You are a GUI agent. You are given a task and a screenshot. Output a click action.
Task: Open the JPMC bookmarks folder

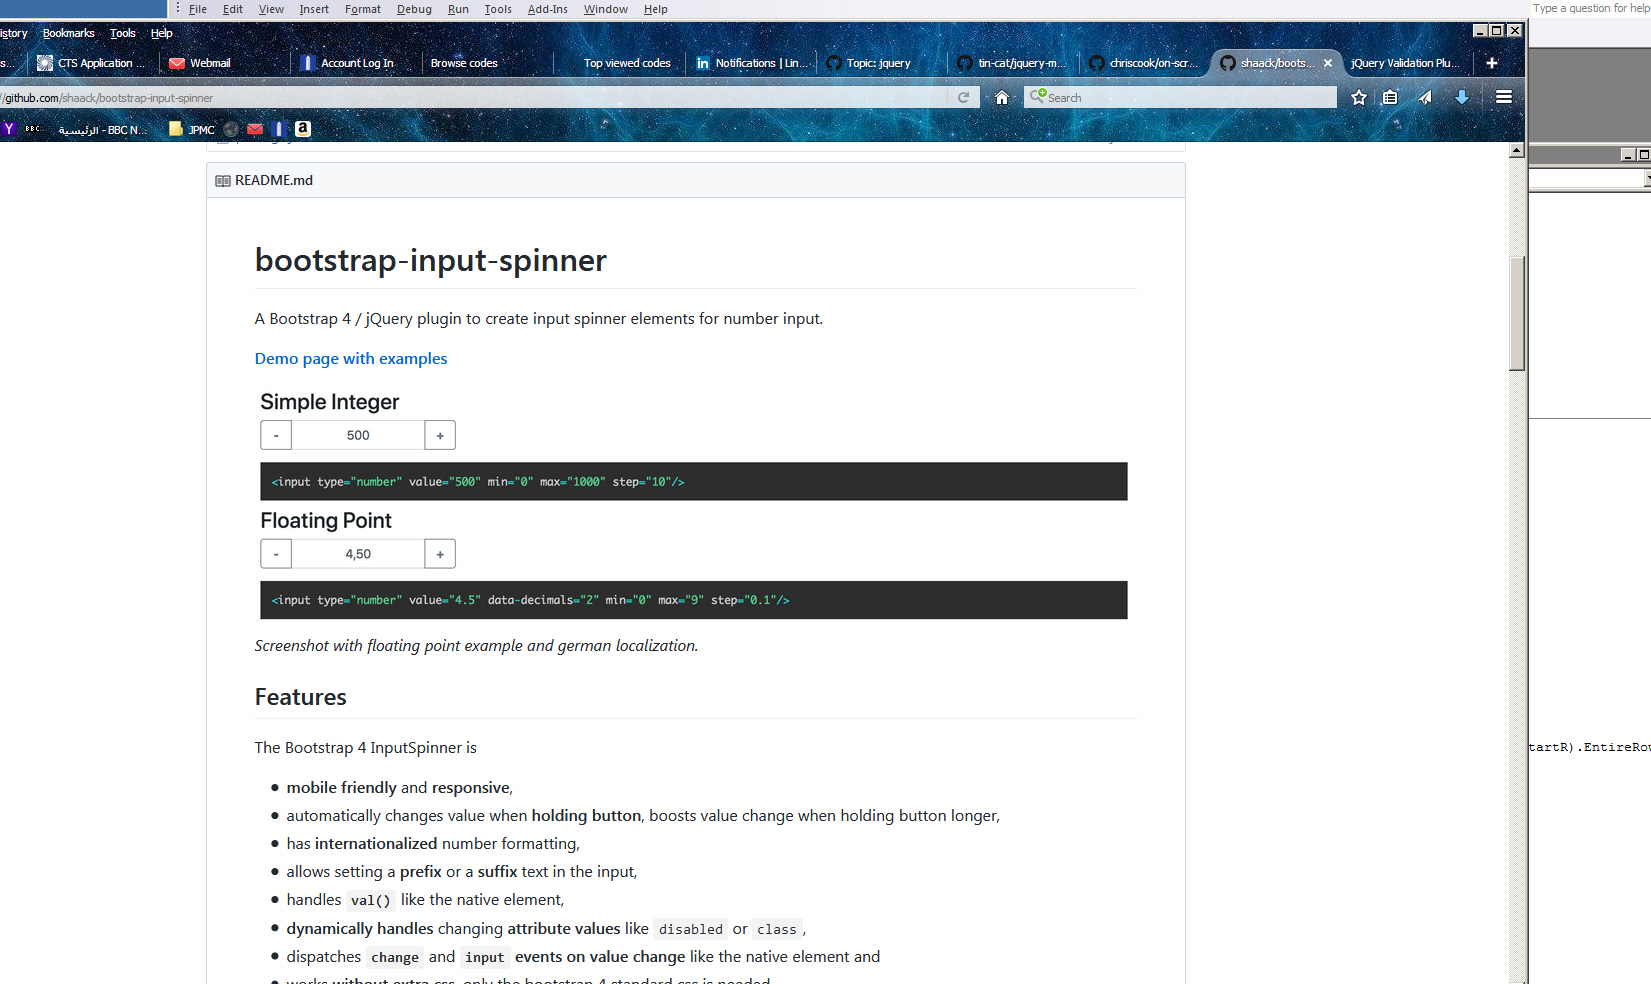[x=192, y=129]
